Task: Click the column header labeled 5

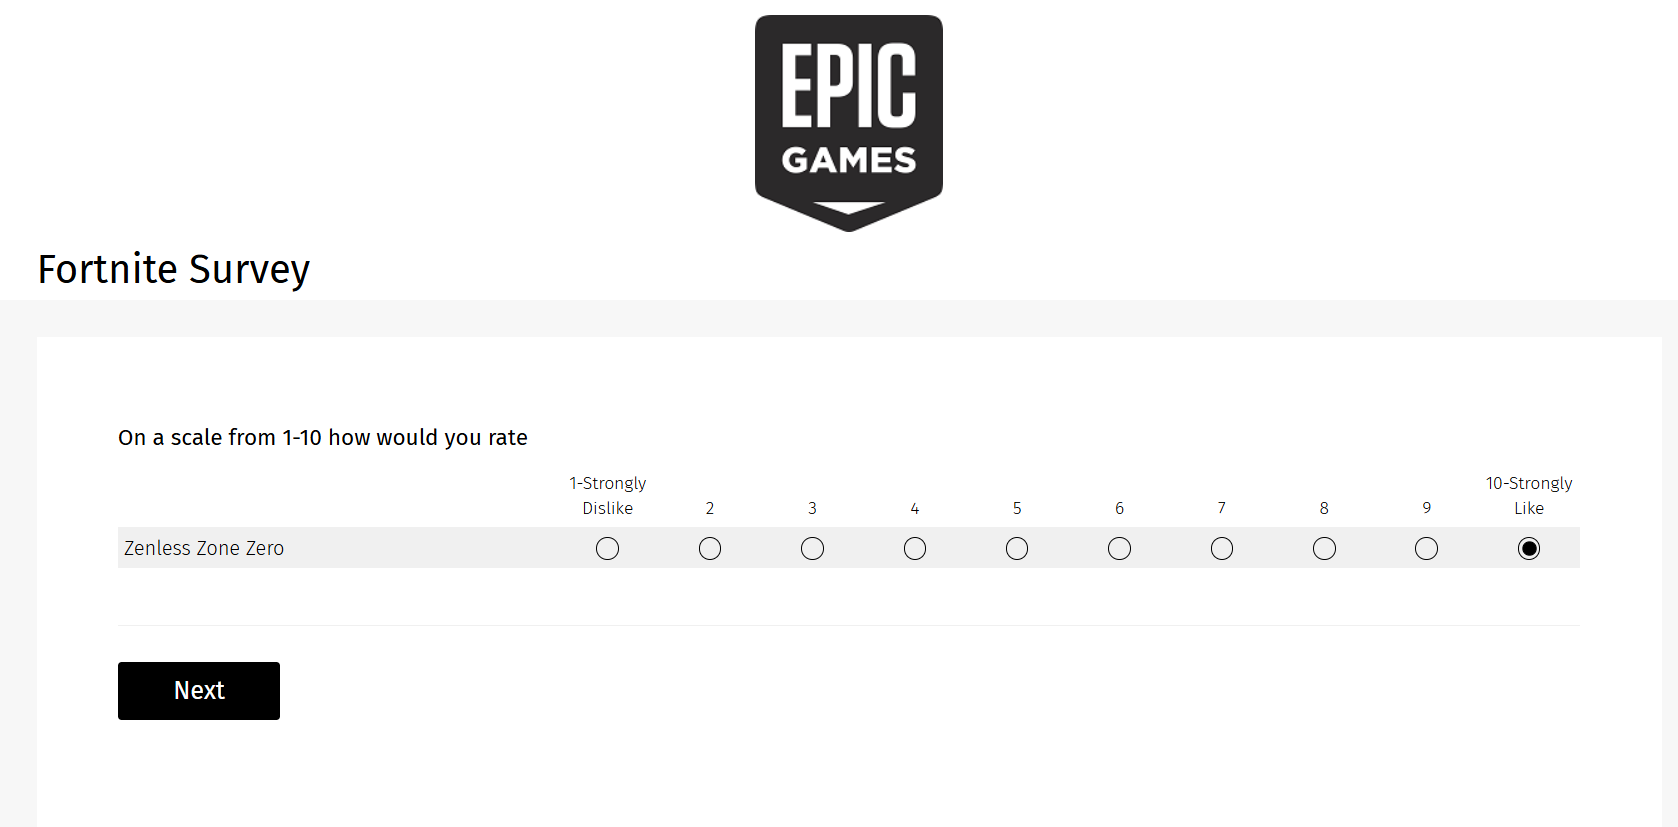Action: tap(1017, 508)
